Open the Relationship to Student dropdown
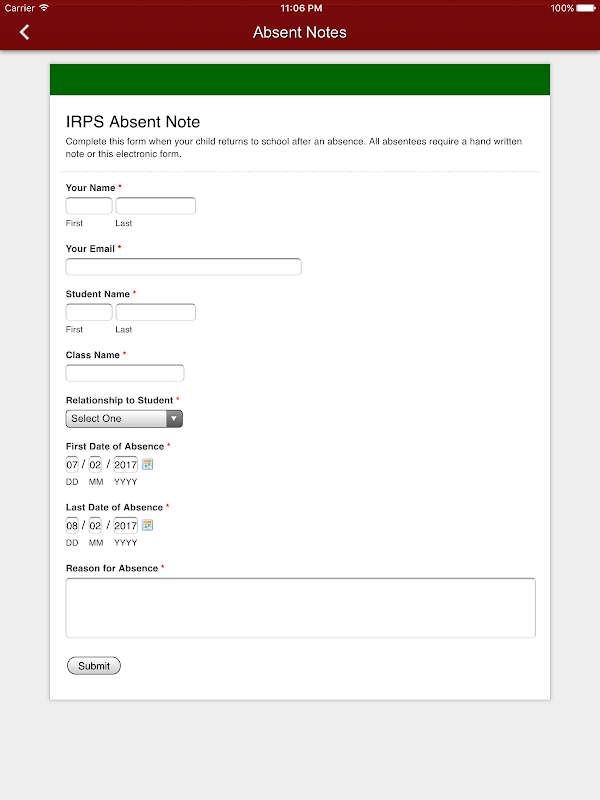This screenshot has width=600, height=800. click(x=124, y=418)
